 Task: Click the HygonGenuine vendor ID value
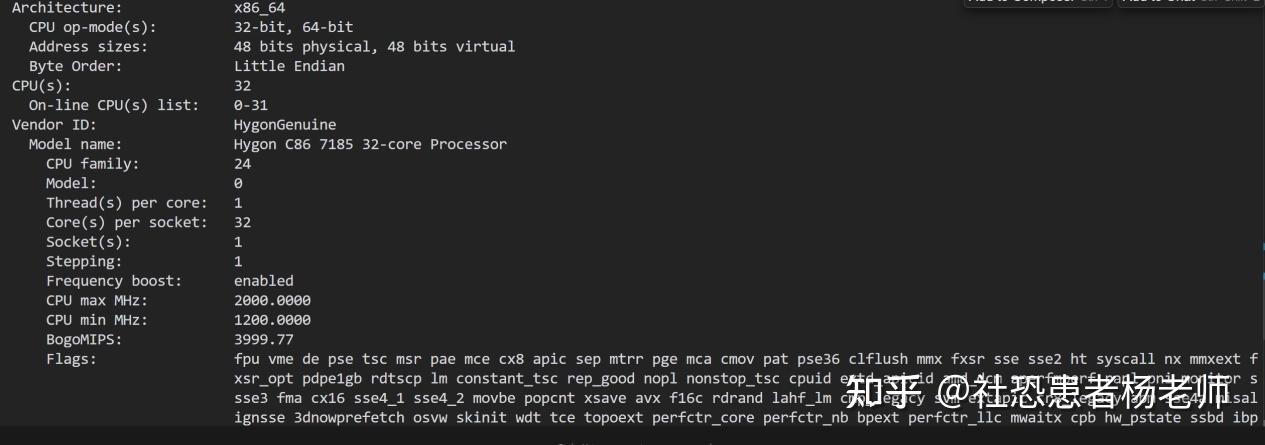click(x=285, y=125)
